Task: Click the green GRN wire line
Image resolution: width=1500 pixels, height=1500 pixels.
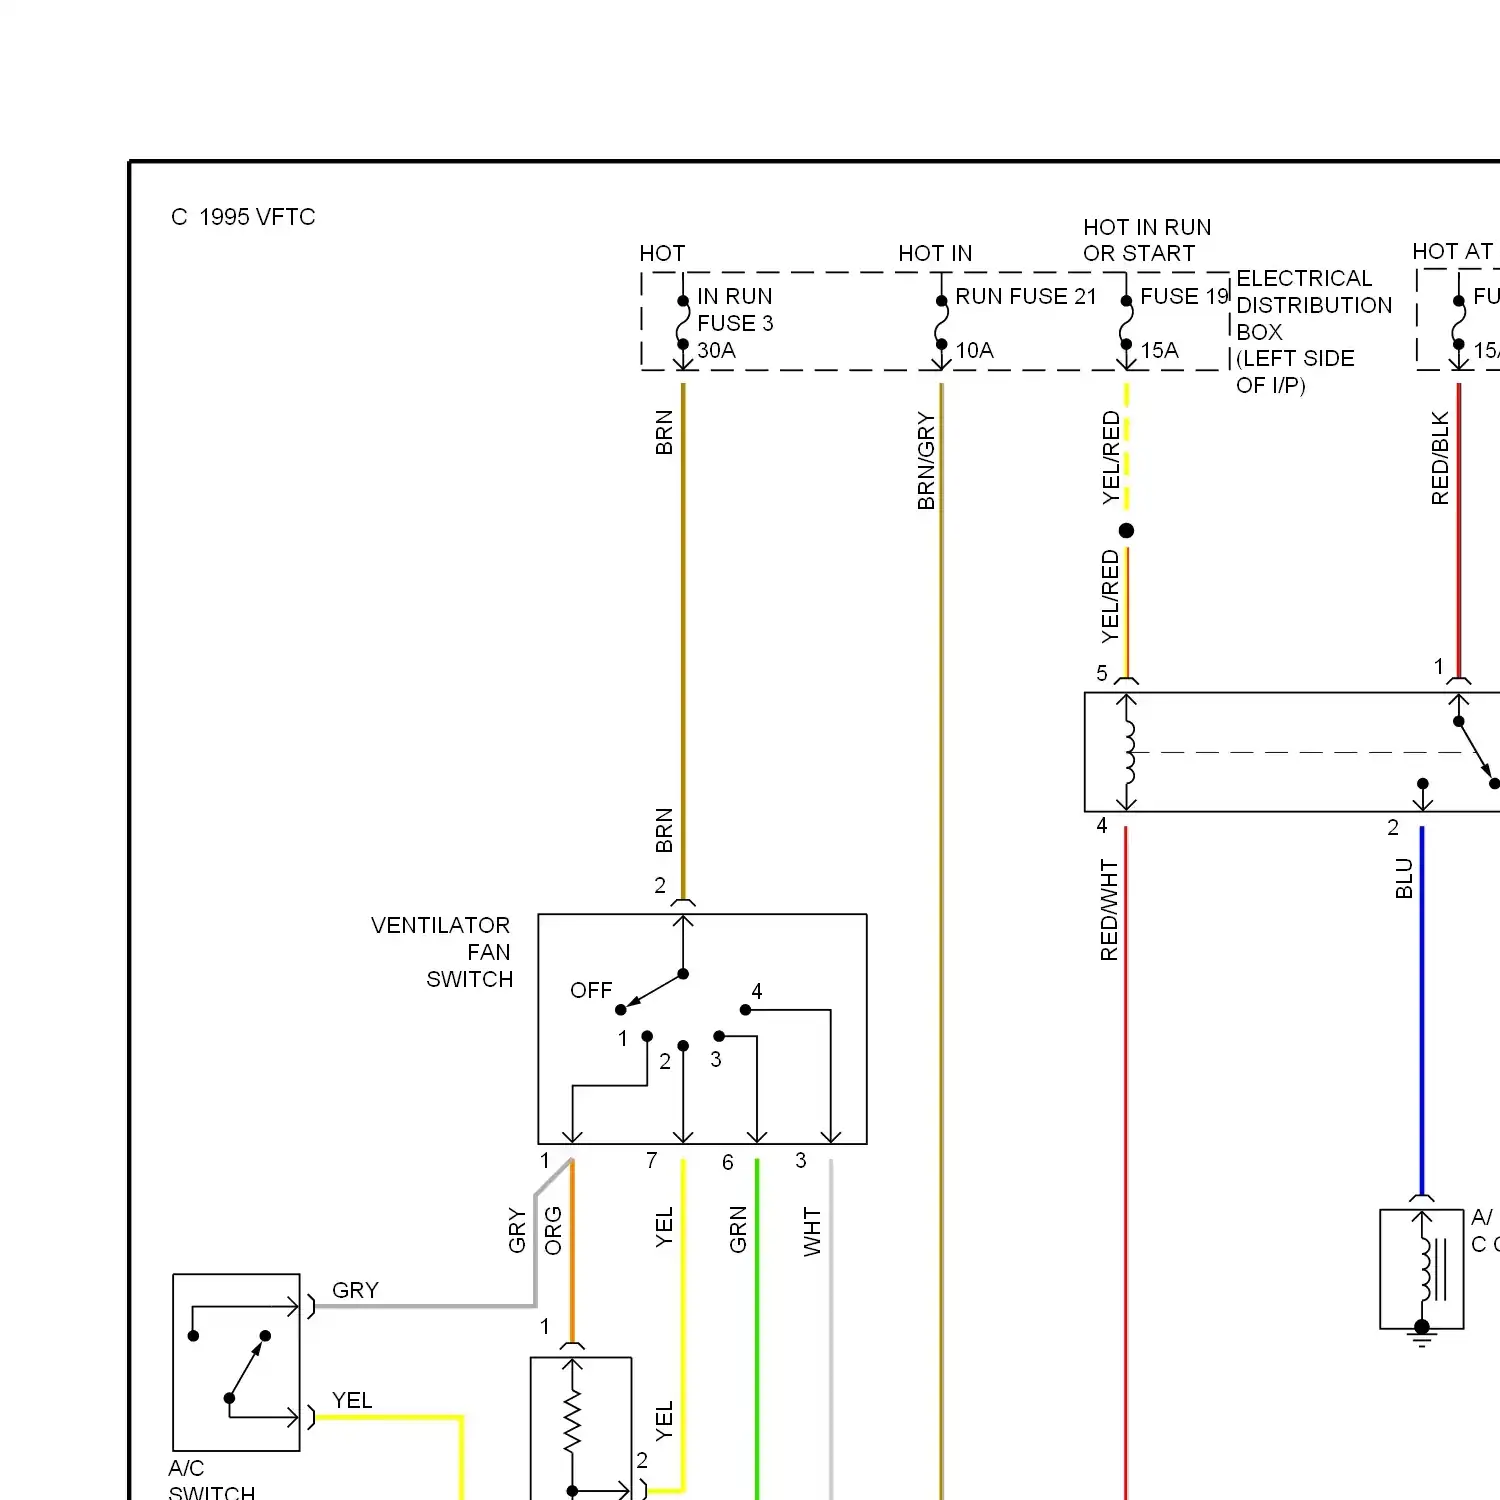Action: click(x=757, y=1330)
